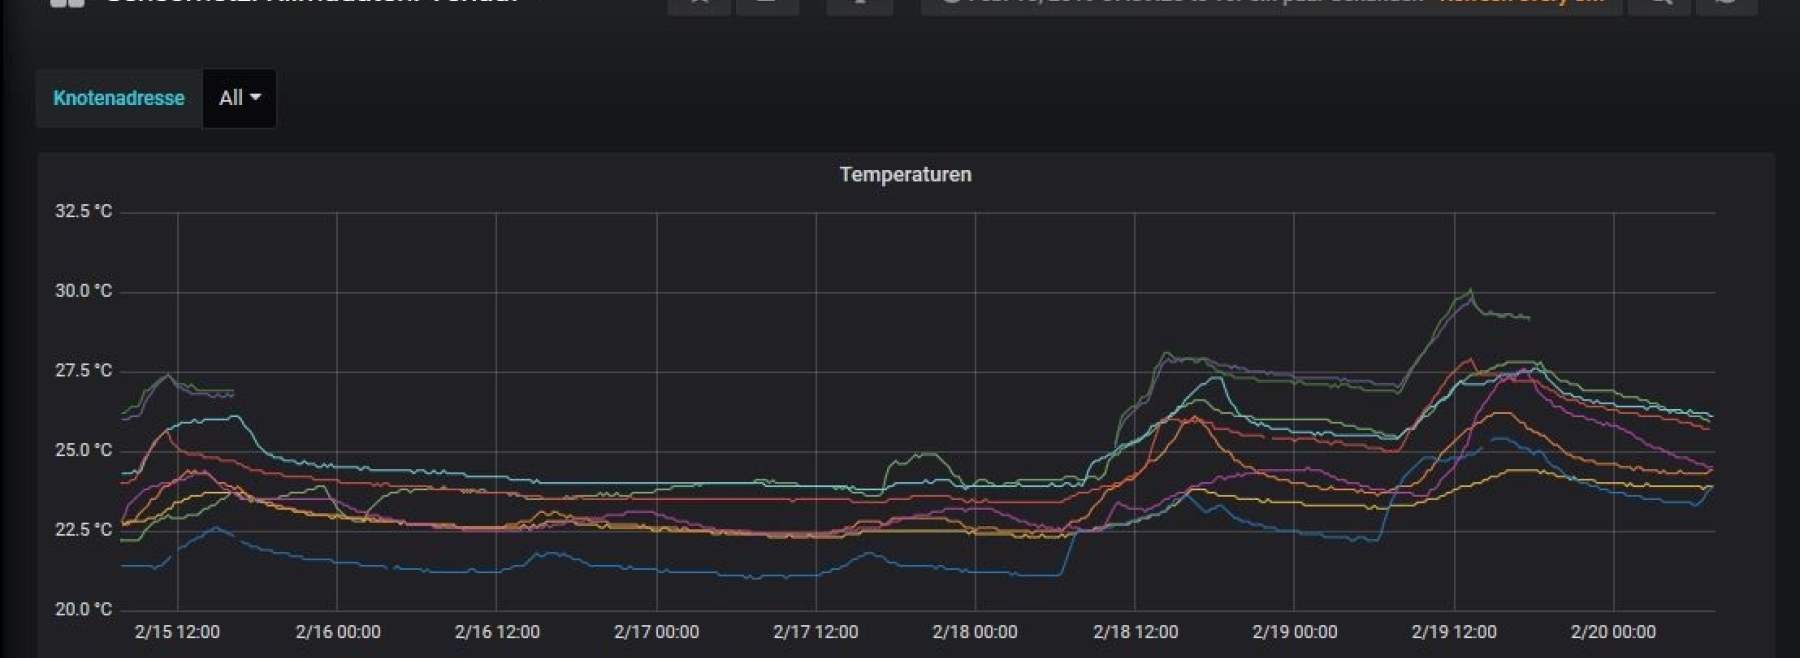Click the 2/16 00:00 time axis label
Image resolution: width=1800 pixels, height=658 pixels.
point(338,632)
